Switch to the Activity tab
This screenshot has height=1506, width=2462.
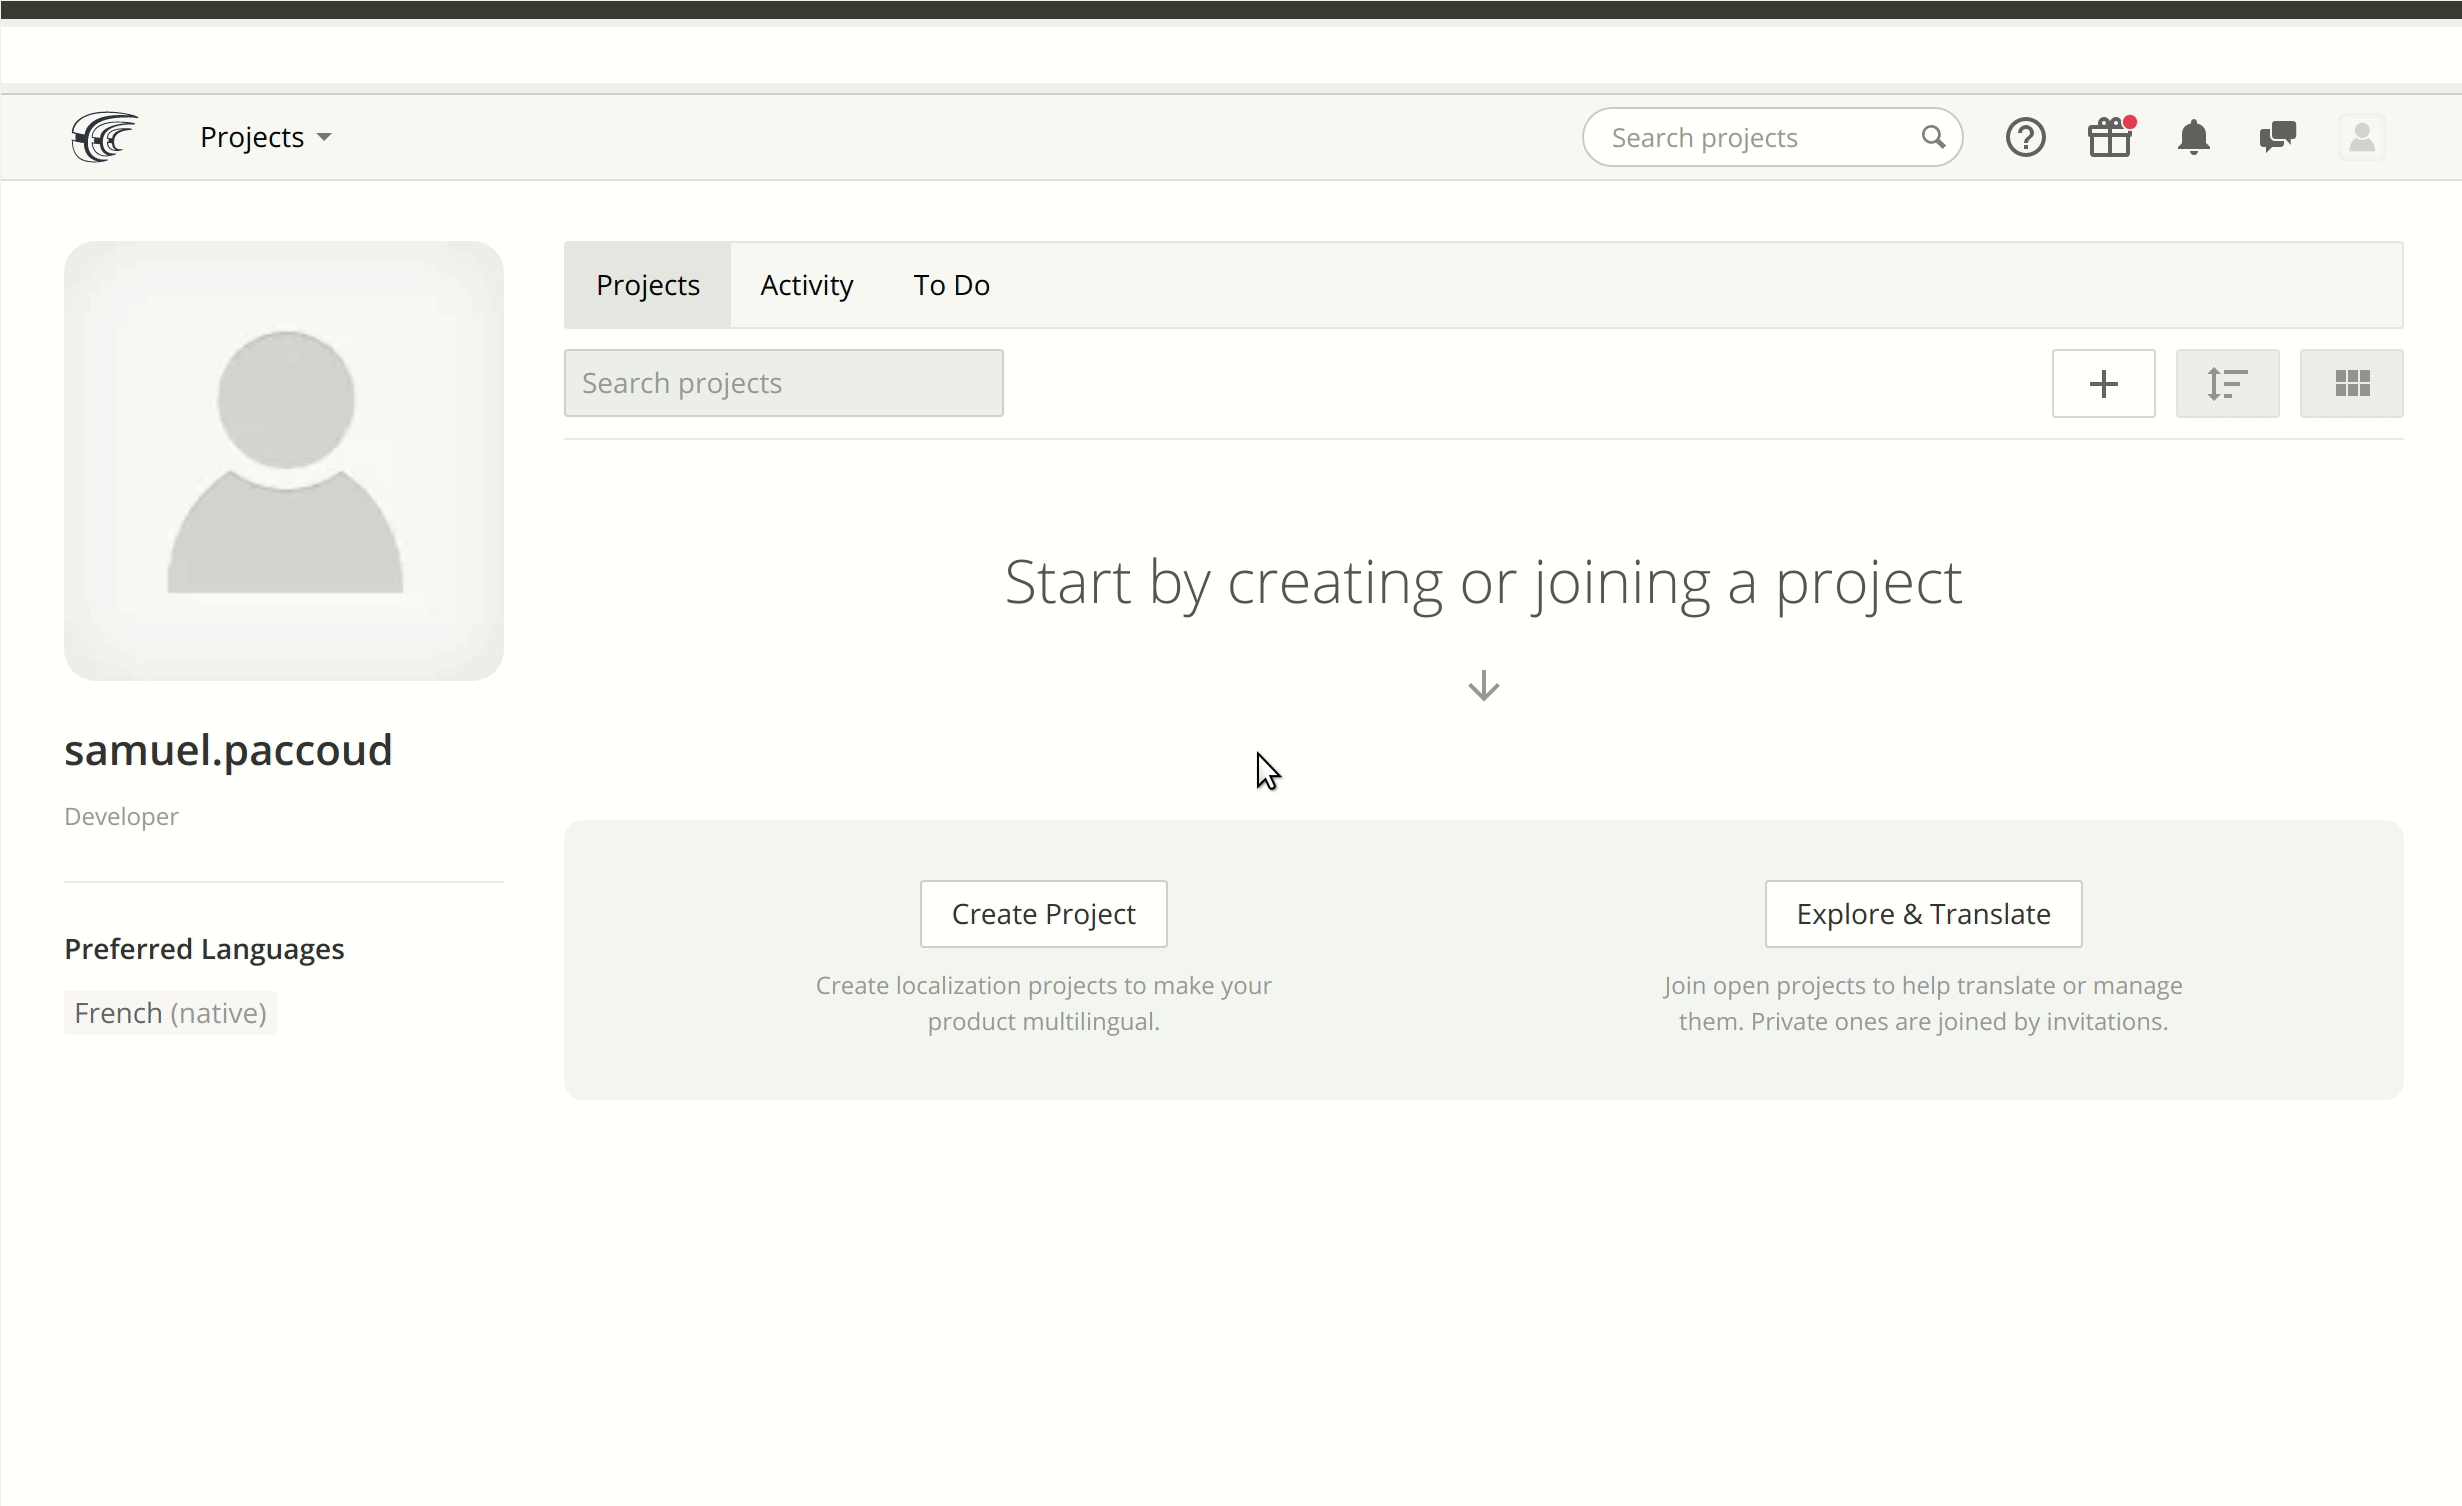tap(805, 285)
